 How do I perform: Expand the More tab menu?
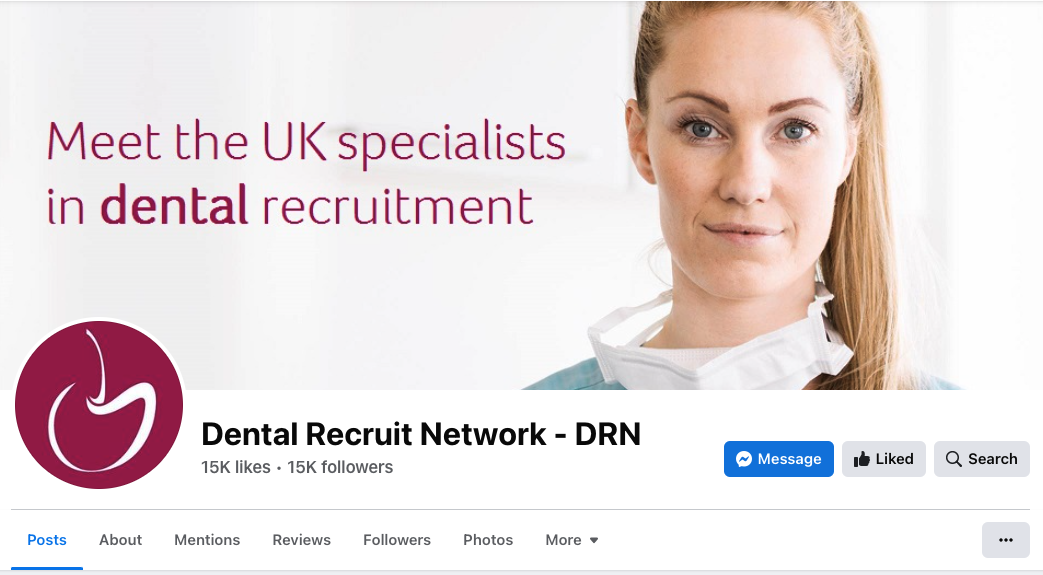(572, 540)
